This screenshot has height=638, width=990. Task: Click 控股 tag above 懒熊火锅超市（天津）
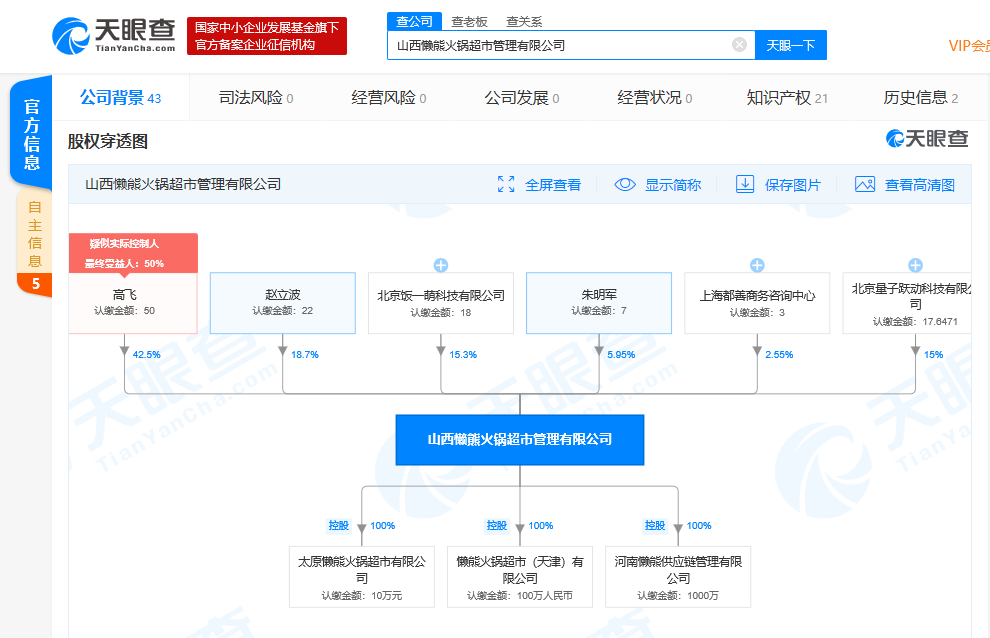point(497,526)
